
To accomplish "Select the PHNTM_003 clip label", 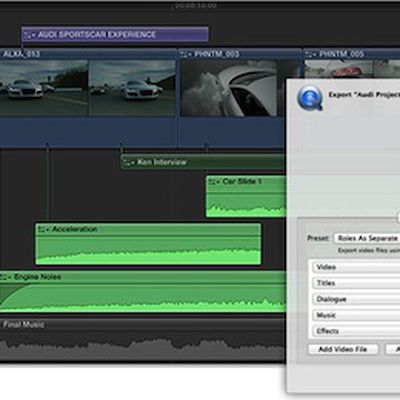I will pos(217,54).
